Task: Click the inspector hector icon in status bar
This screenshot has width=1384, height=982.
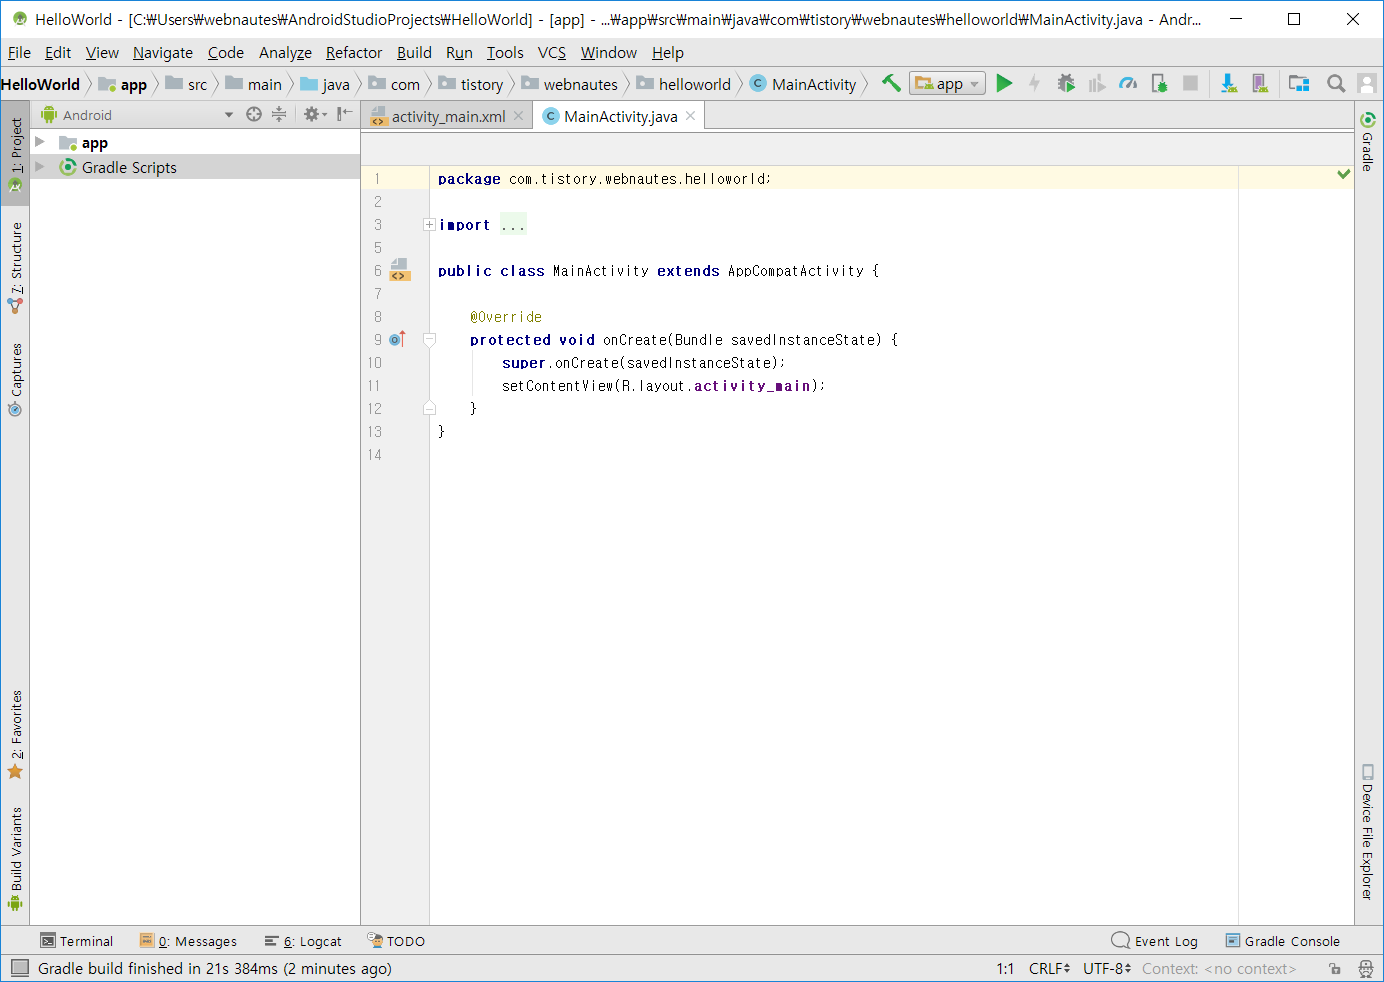Action: 1366,968
